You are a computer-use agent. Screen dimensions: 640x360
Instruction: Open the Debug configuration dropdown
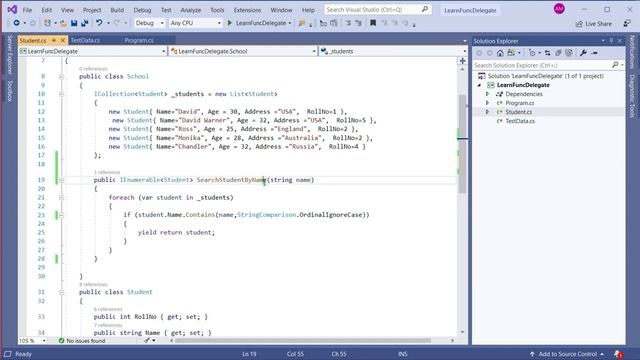(x=149, y=23)
